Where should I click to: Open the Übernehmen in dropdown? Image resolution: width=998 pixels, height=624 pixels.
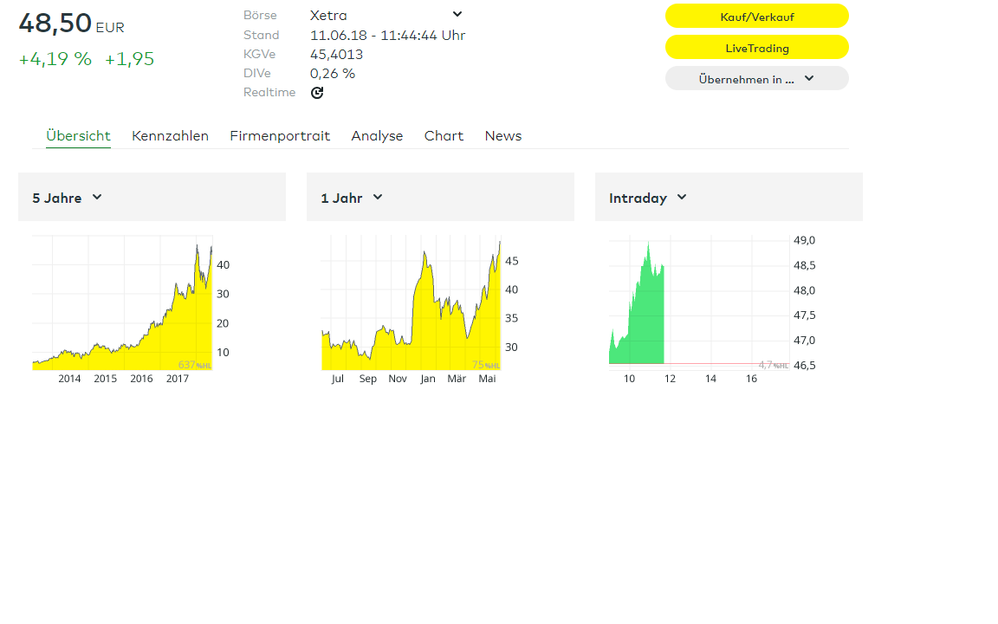point(757,79)
